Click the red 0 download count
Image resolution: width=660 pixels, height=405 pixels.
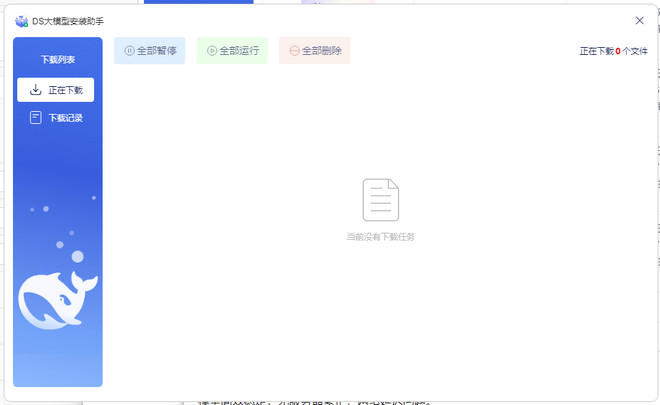(x=618, y=51)
